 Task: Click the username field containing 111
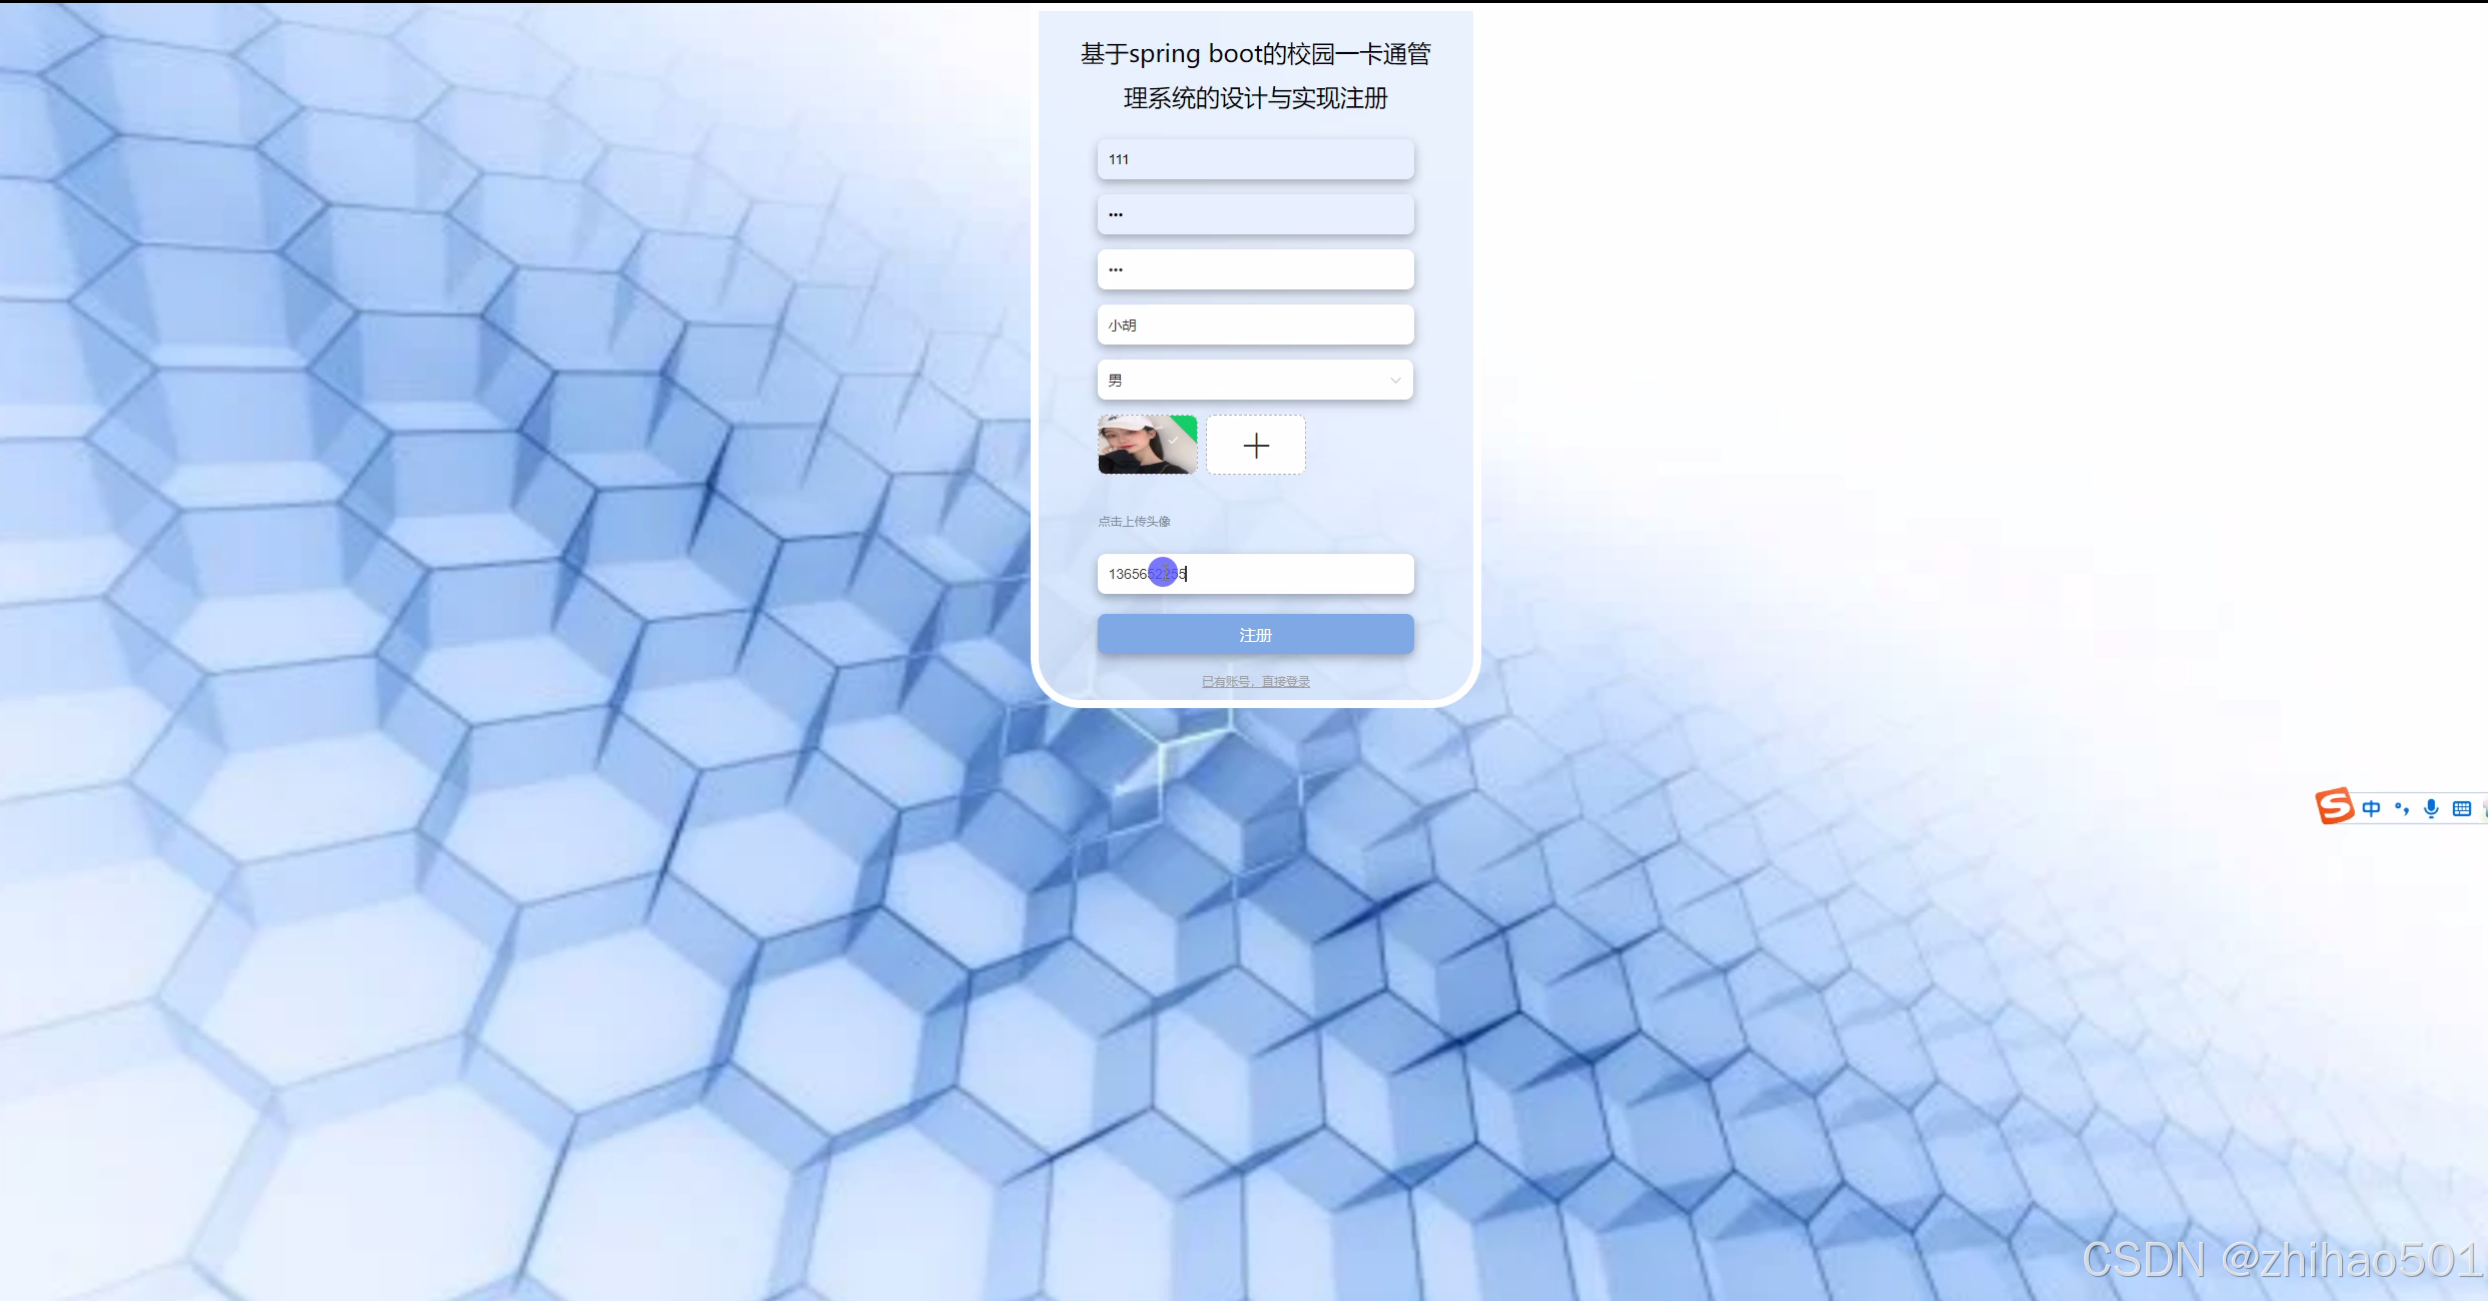tap(1255, 159)
